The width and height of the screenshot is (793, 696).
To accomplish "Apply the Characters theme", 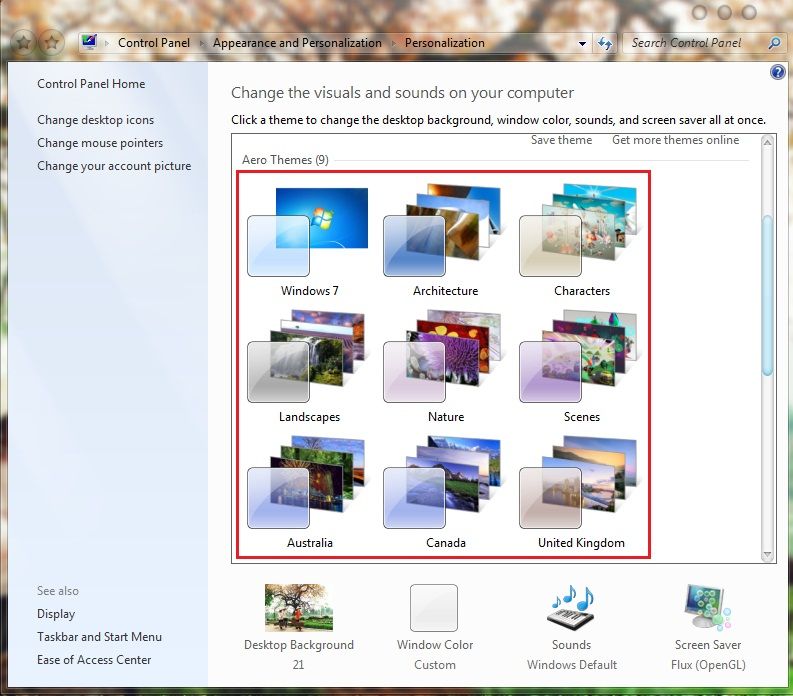I will (x=581, y=241).
